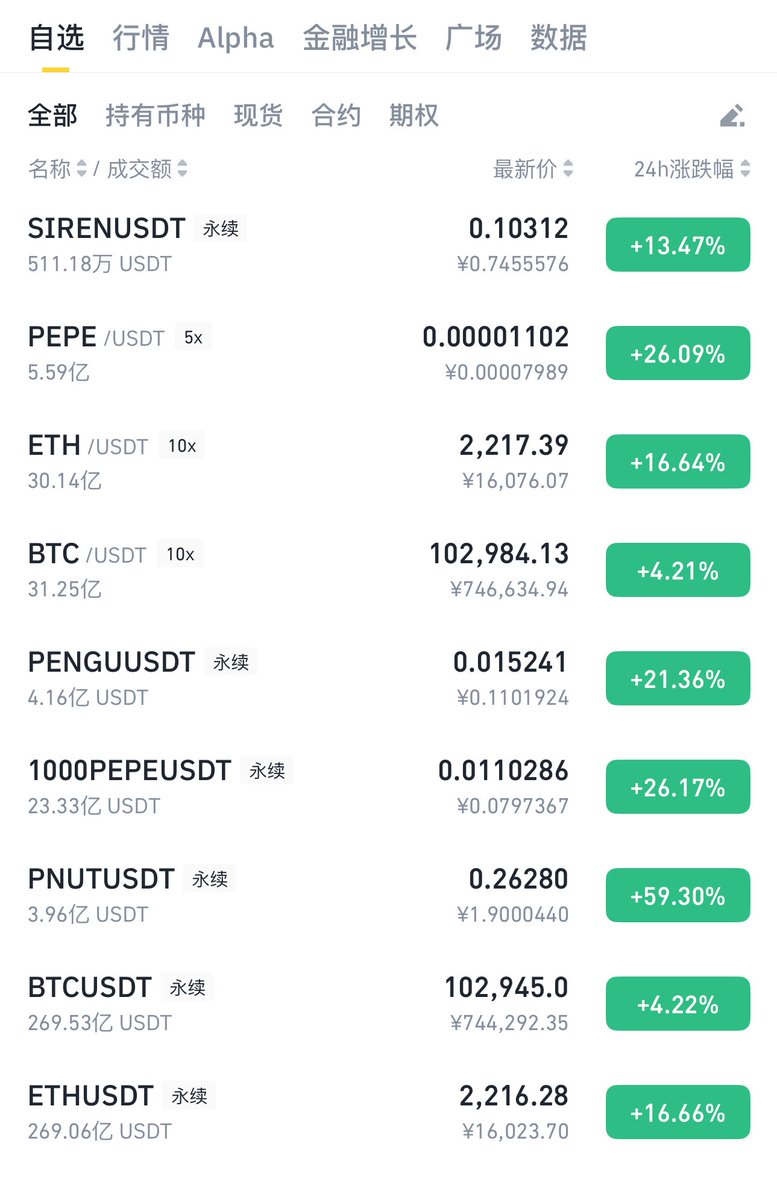Open the ETHUSDT price 2,216.28 row

coord(388,1113)
